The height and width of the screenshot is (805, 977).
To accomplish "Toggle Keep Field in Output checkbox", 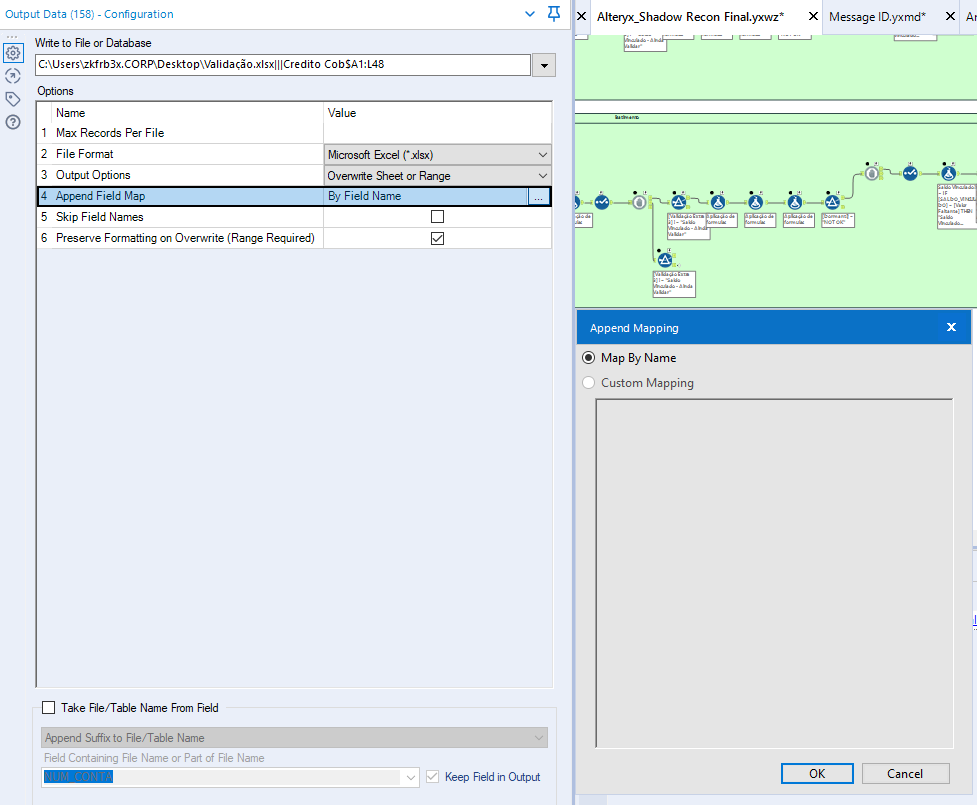I will point(432,777).
